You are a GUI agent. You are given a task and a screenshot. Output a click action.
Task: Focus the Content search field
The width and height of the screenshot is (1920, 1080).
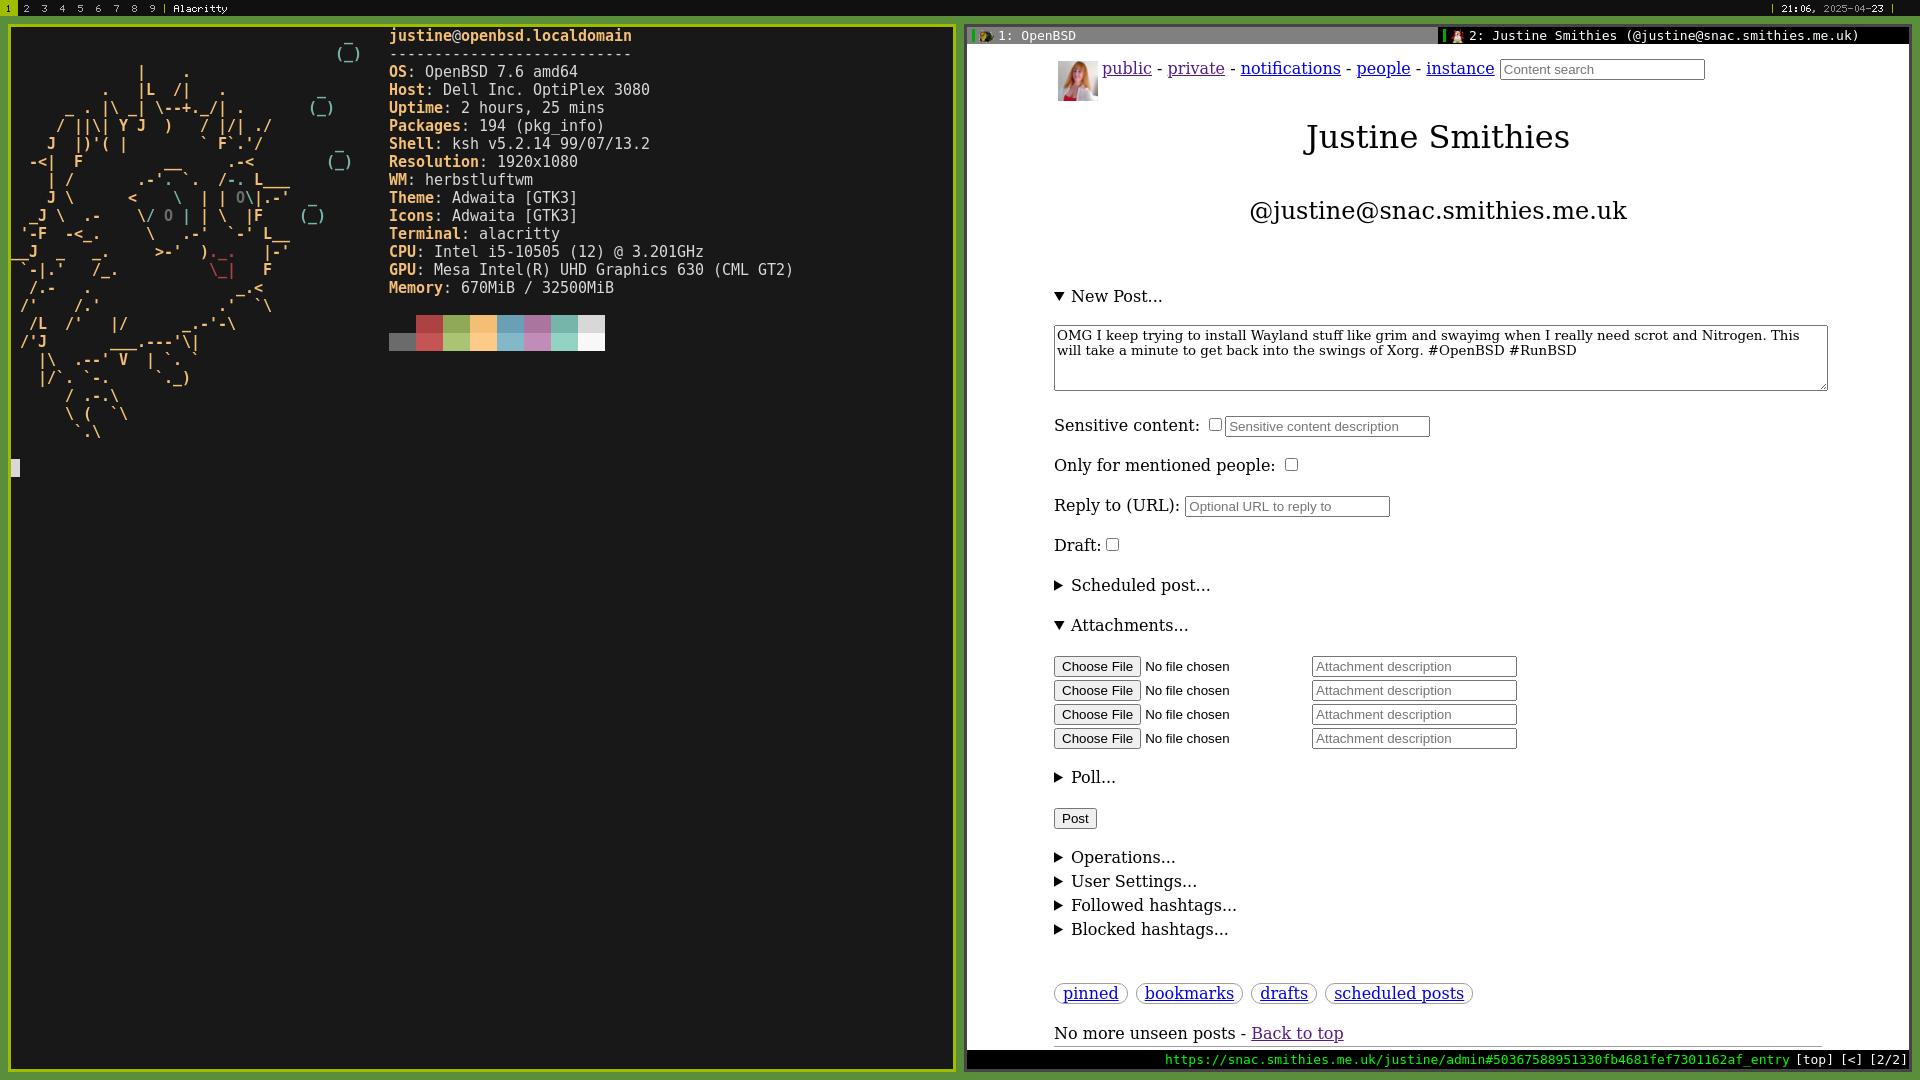[1602, 69]
